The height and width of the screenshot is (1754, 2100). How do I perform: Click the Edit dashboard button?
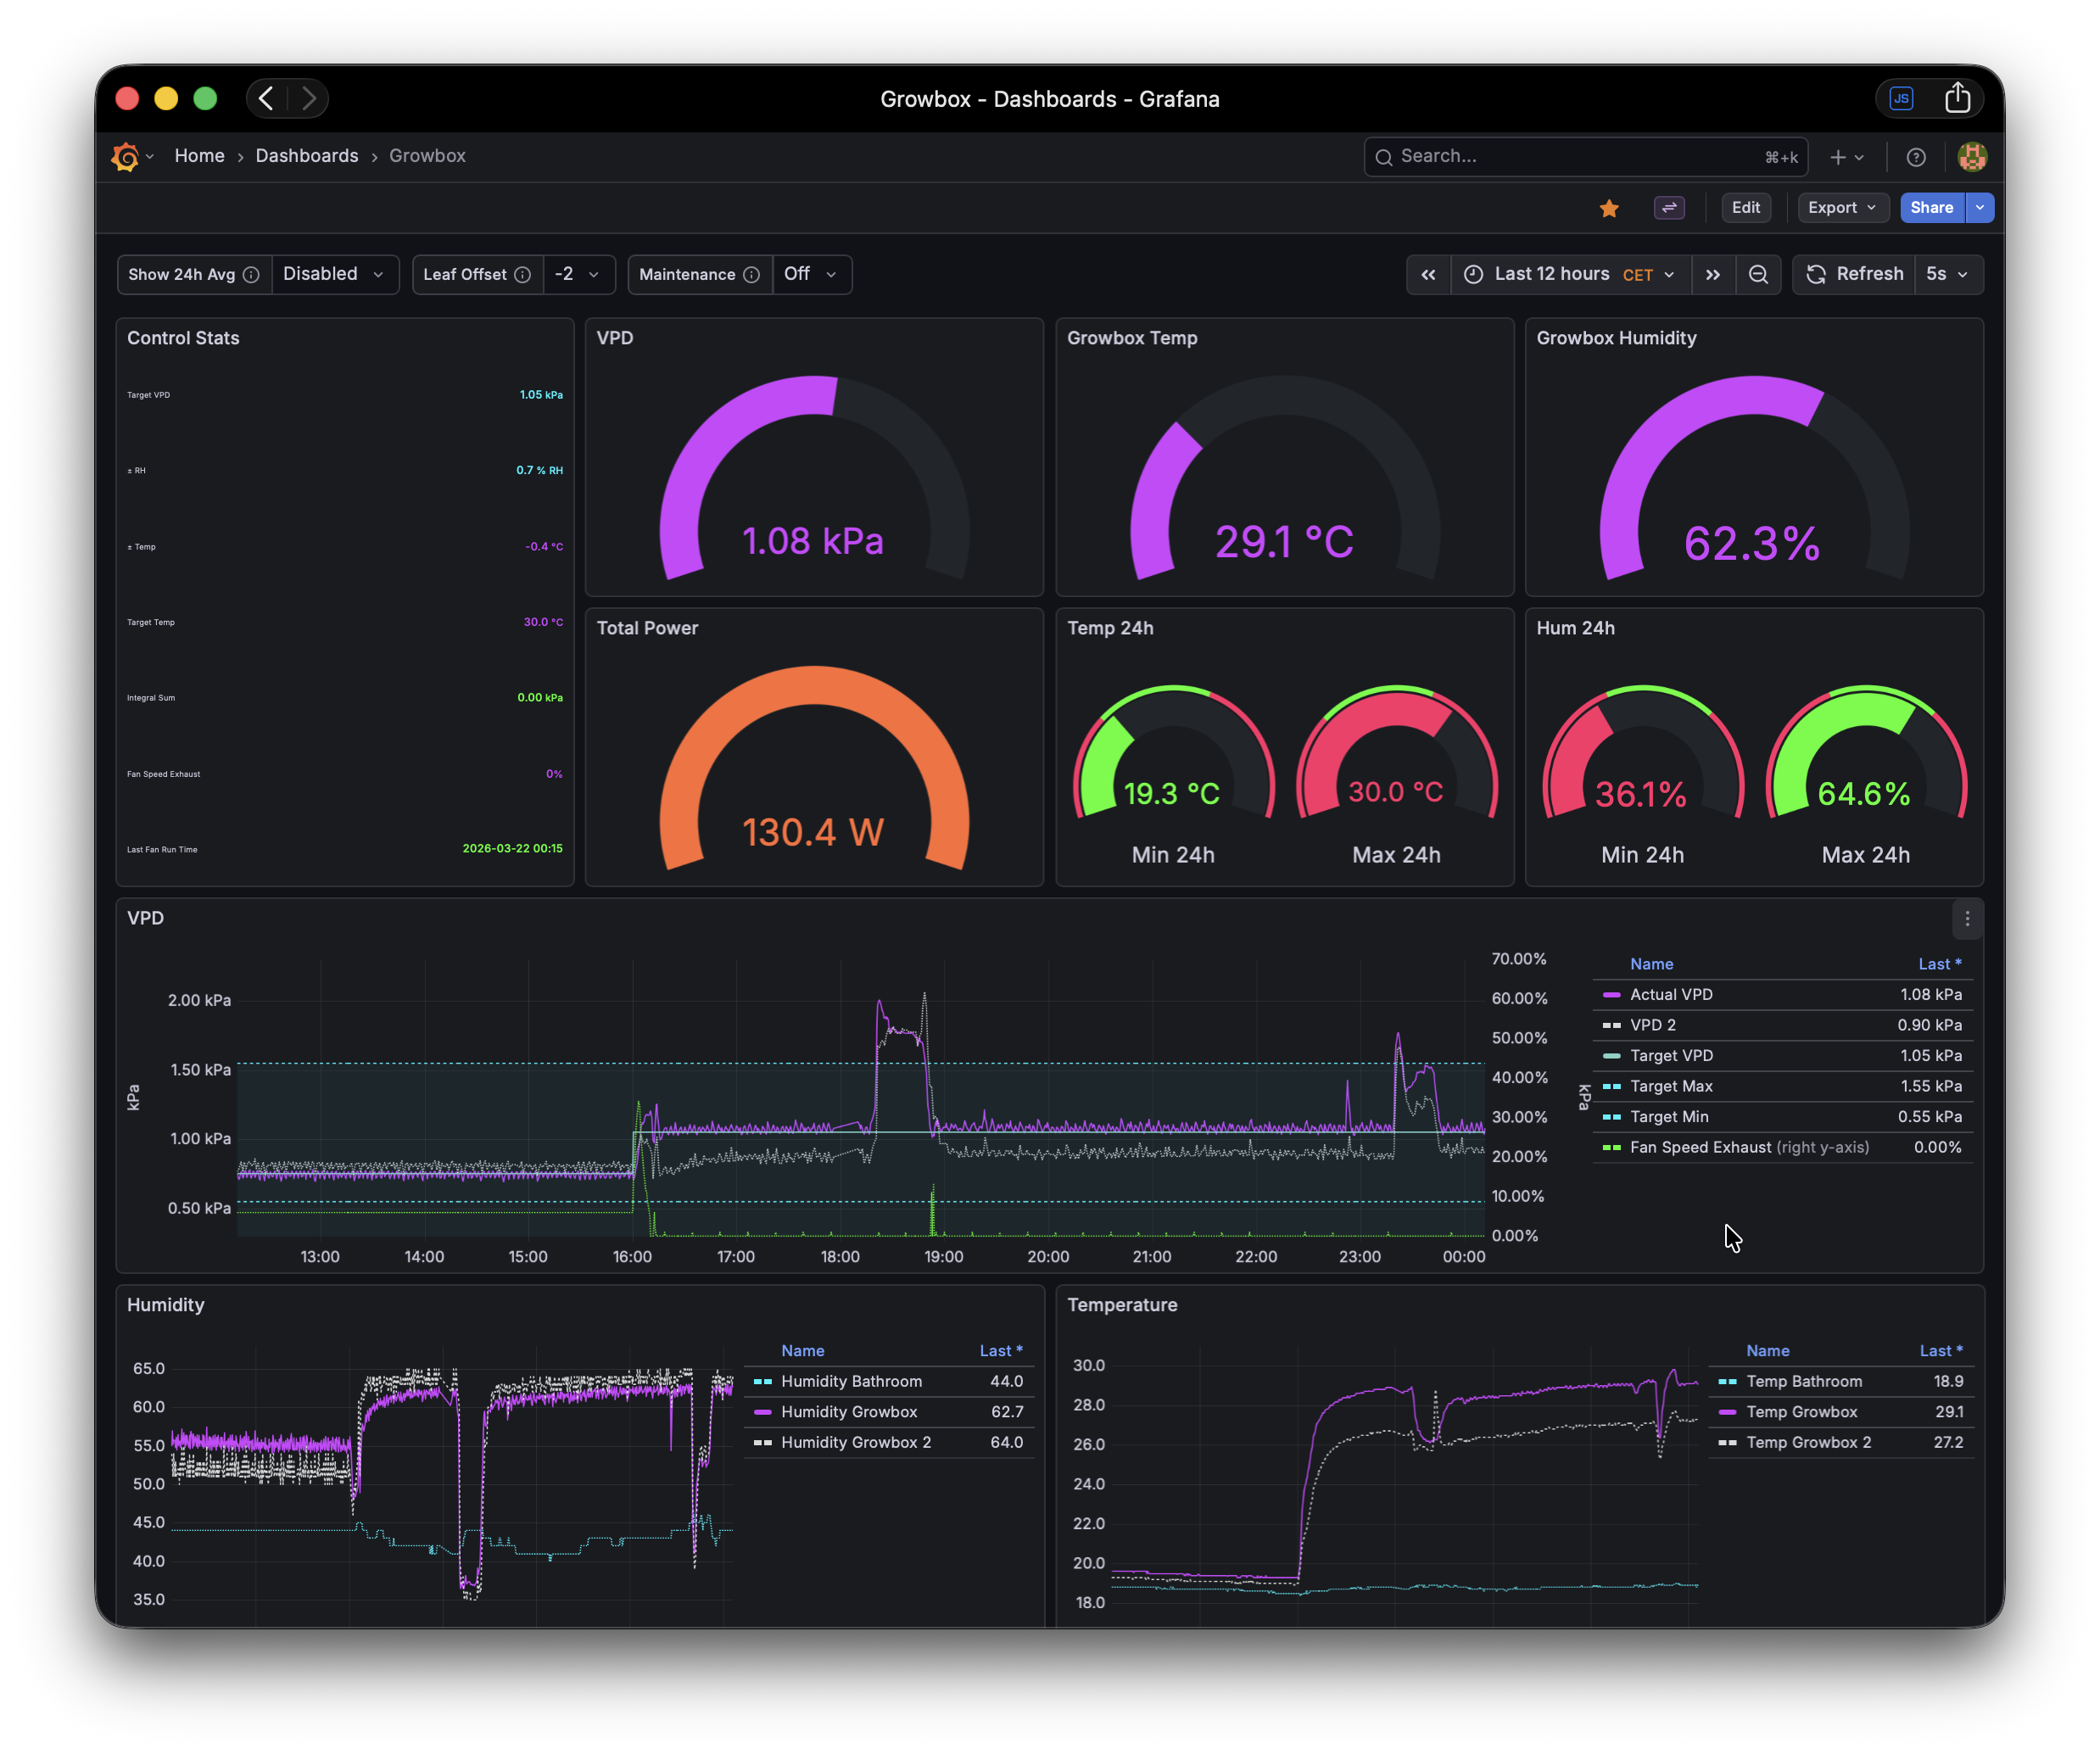coord(1746,207)
